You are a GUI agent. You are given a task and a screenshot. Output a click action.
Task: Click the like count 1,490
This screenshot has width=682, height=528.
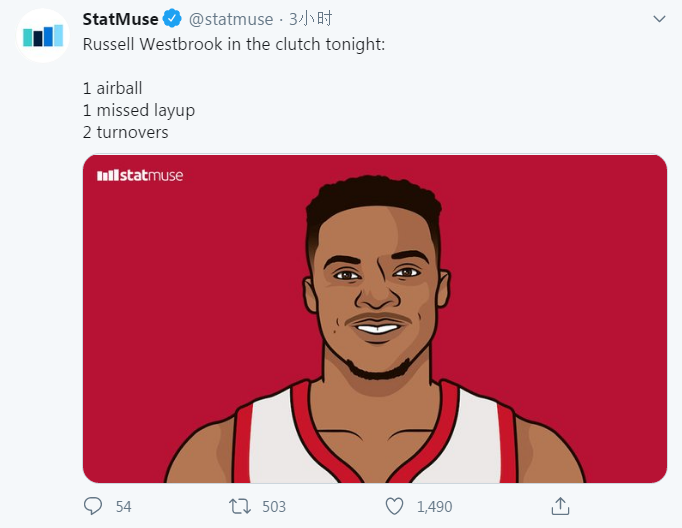click(x=433, y=507)
